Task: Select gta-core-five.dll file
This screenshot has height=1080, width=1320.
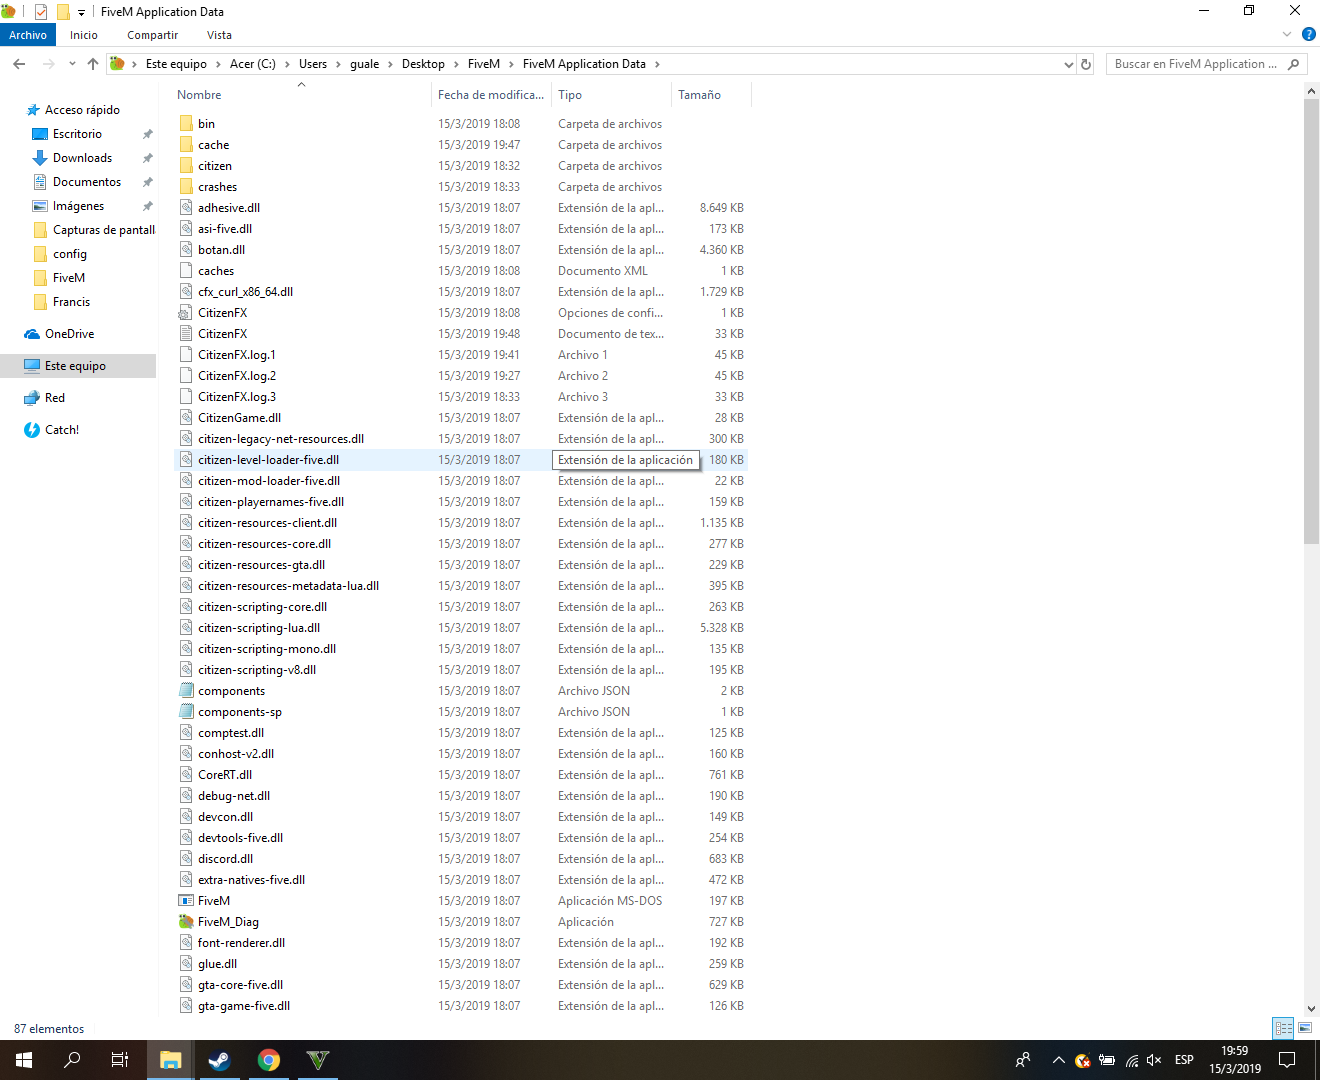Action: 240,985
